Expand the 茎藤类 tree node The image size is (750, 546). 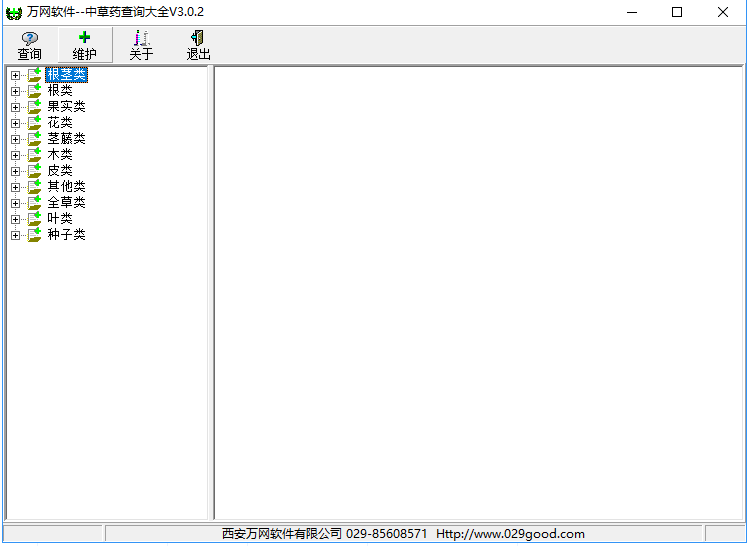tap(15, 140)
